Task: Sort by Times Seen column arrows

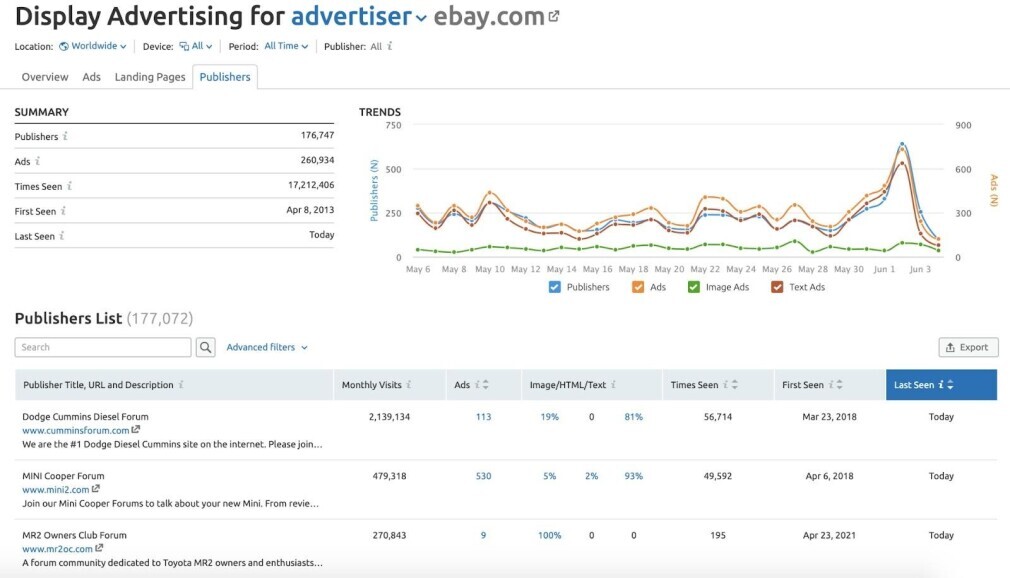Action: [x=734, y=385]
